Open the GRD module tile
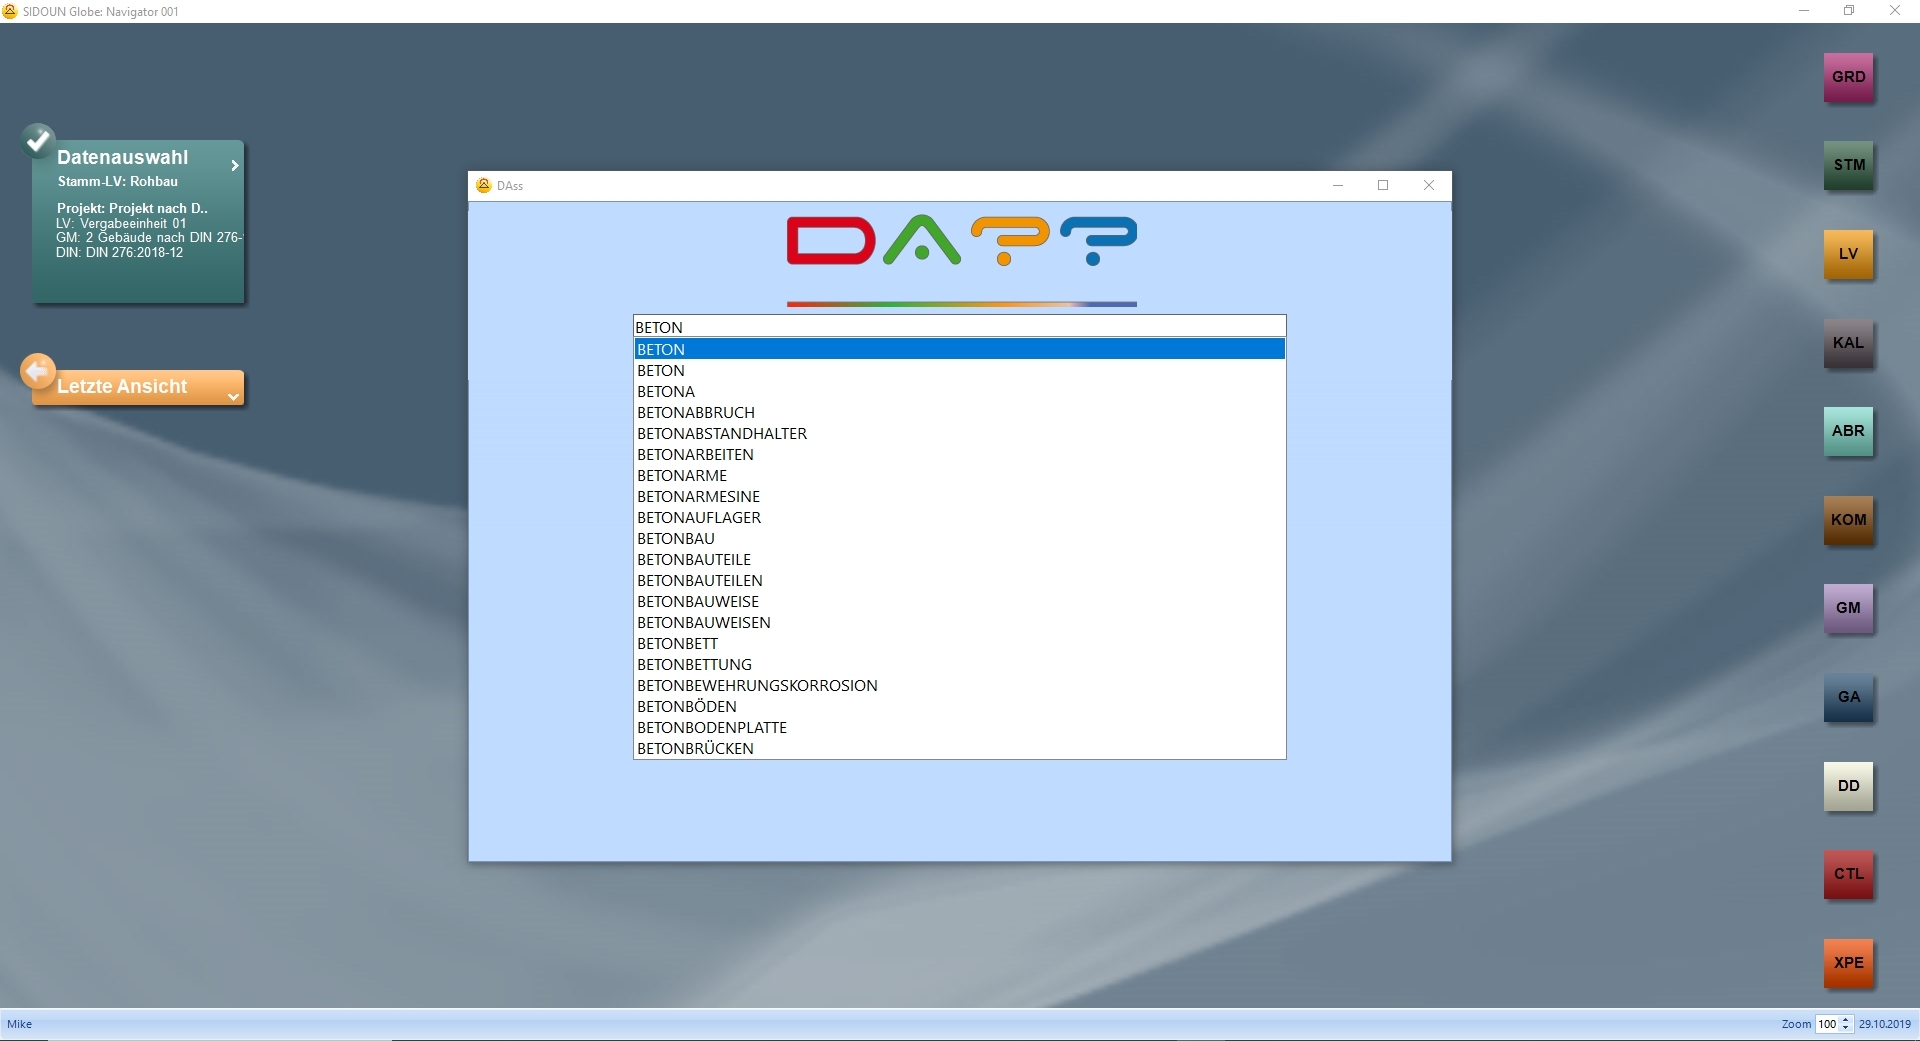Screen dimensions: 1920x1041 [x=1848, y=77]
